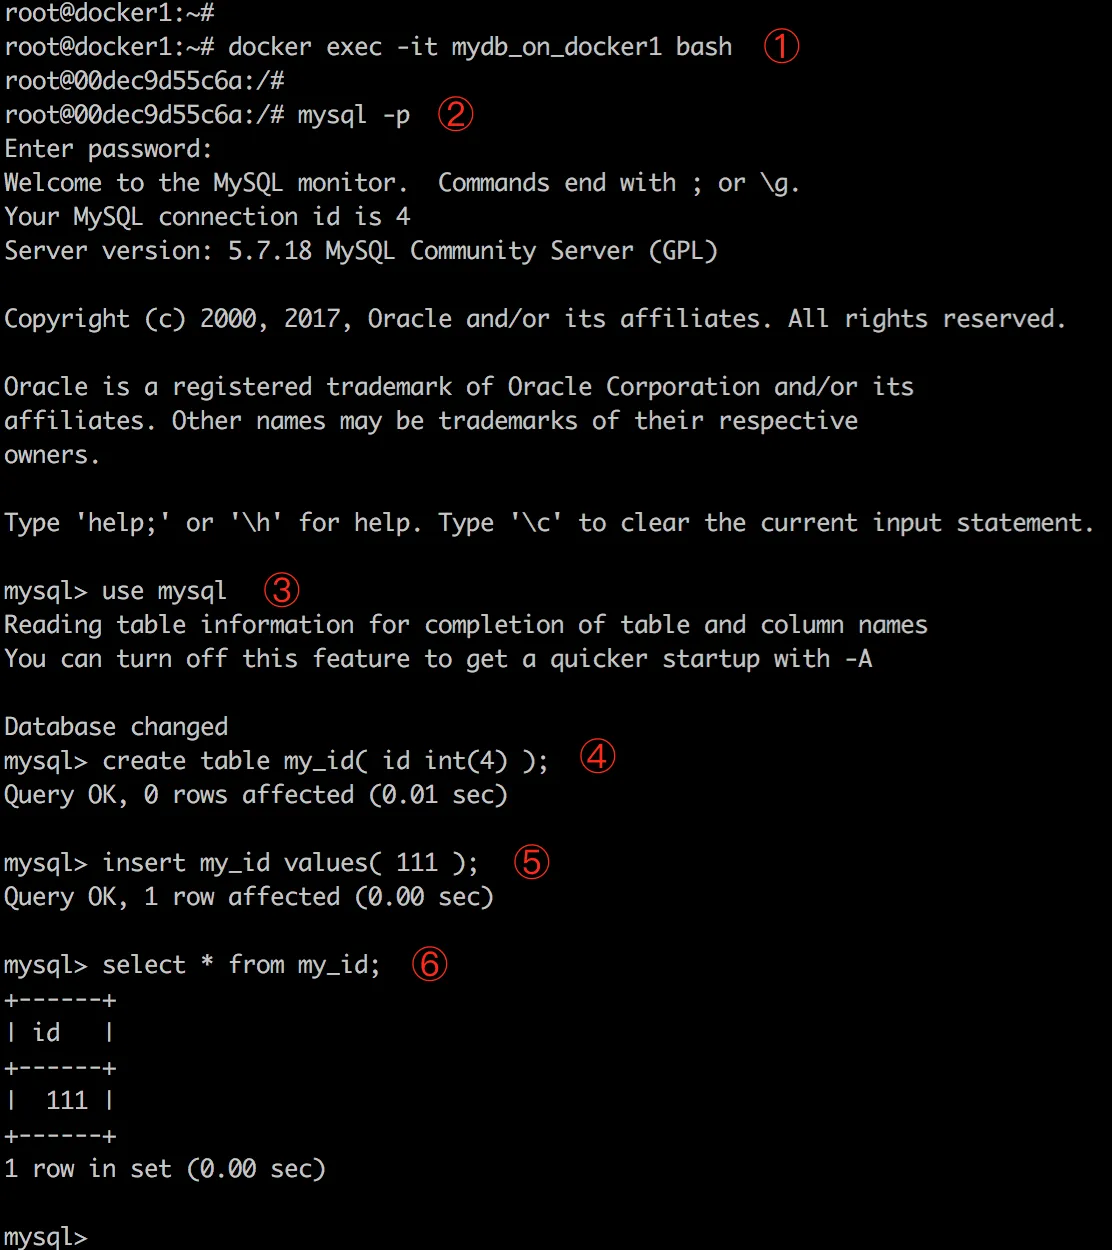
Task: Click the "Server version: 5.7.18" line
Action: [361, 251]
